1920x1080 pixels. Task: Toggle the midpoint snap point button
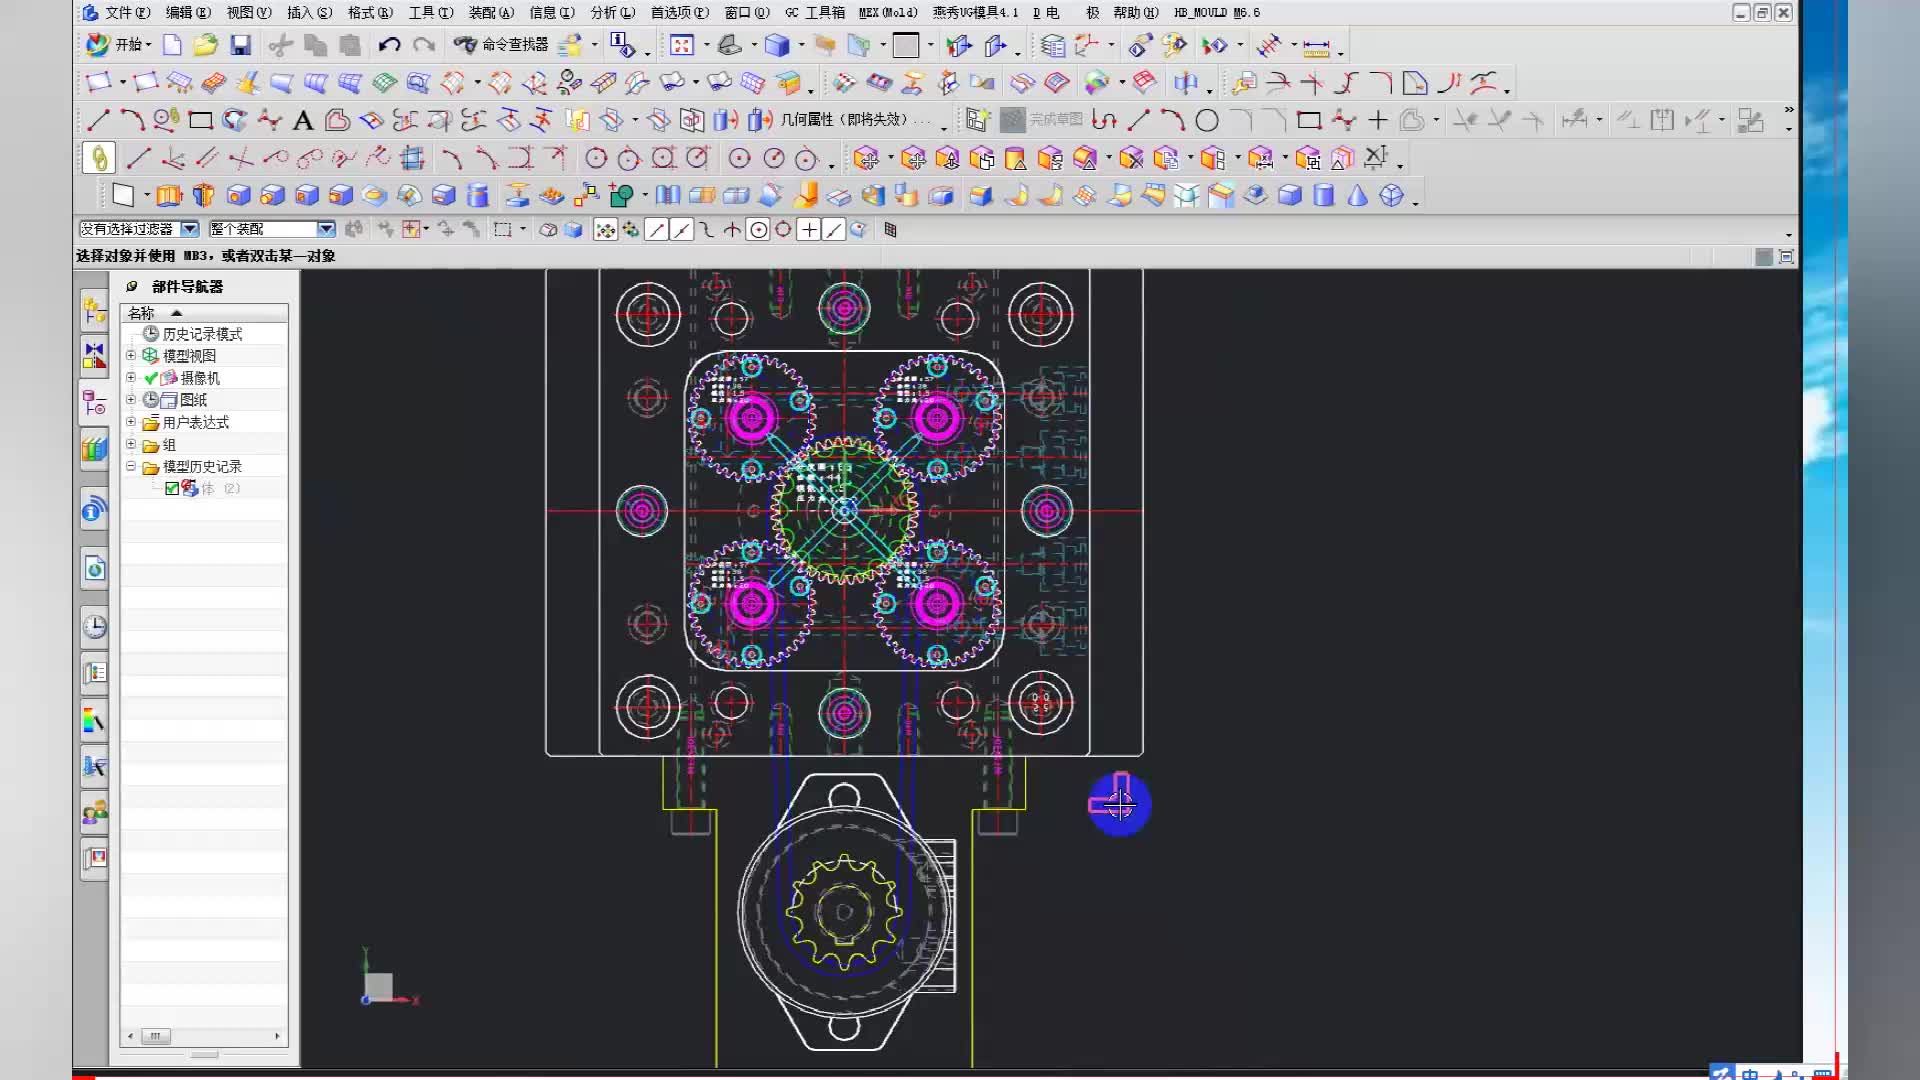point(681,230)
